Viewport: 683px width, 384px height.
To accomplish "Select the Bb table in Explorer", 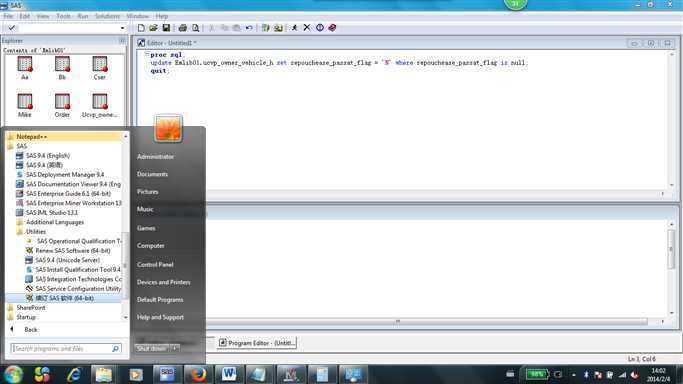I will pos(62,68).
